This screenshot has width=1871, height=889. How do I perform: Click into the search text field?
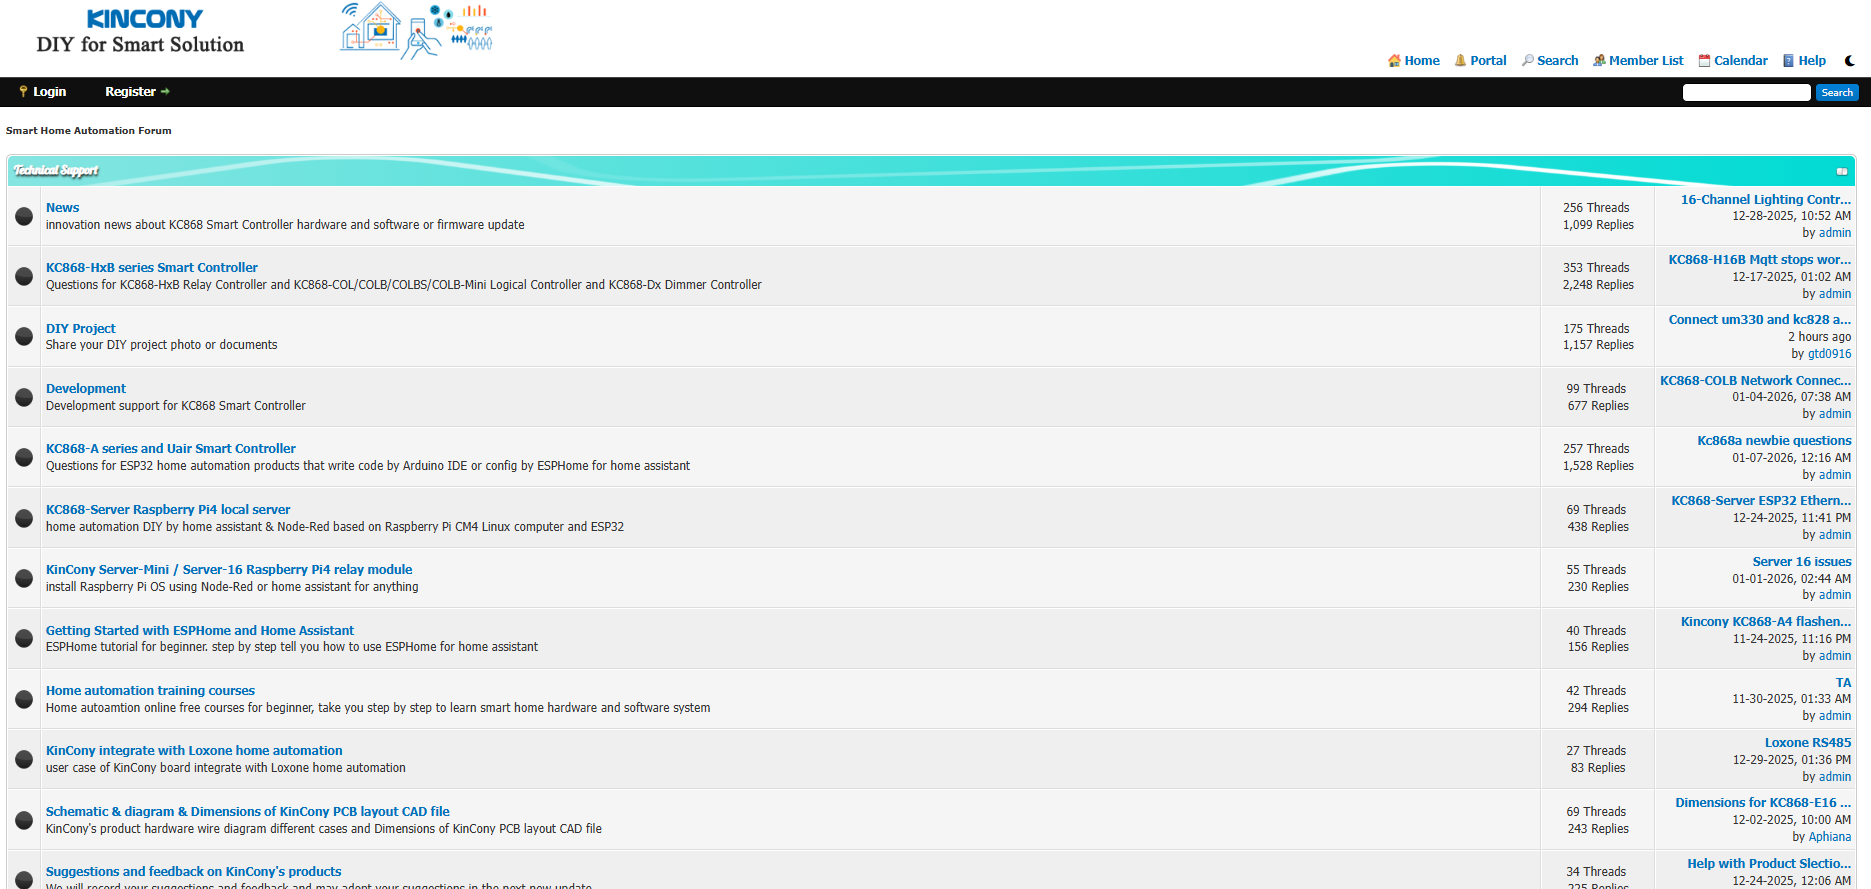pos(1746,93)
